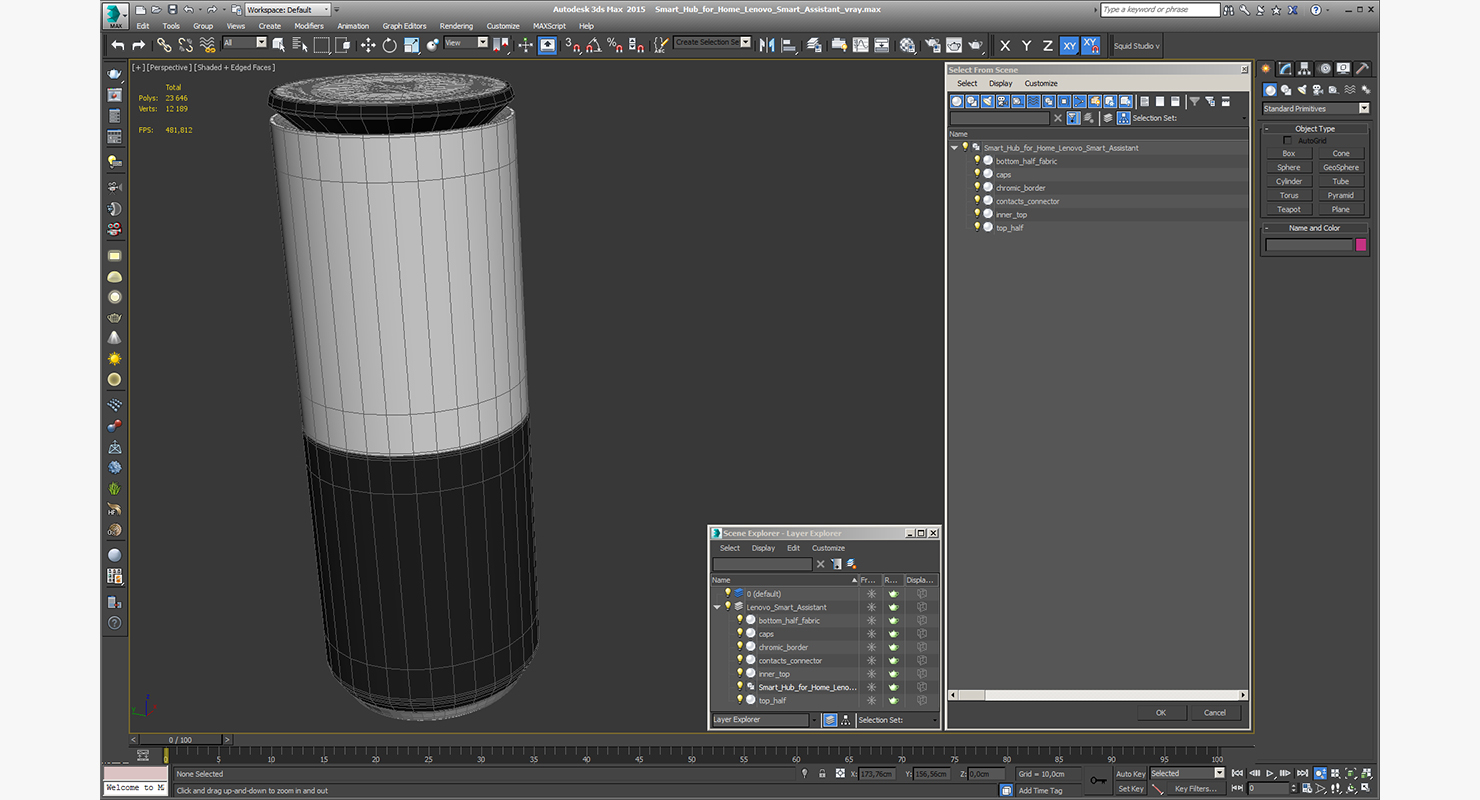Open the Rendering menu
This screenshot has height=800, width=1480.
456,26
